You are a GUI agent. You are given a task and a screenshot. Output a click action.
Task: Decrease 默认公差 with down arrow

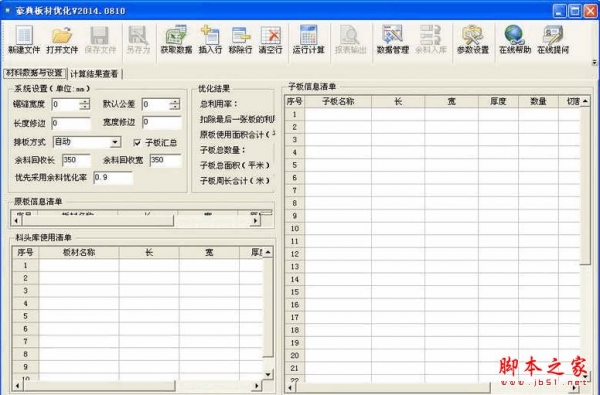pos(174,107)
